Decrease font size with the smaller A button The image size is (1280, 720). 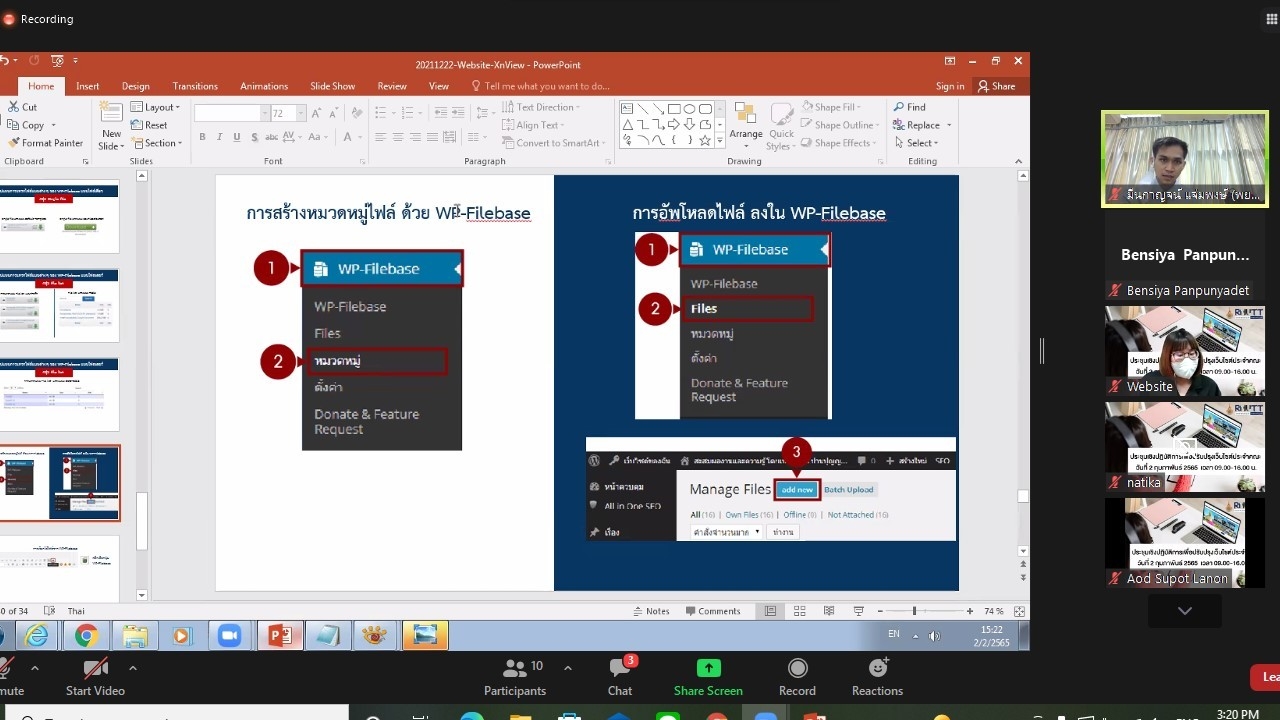tap(332, 114)
